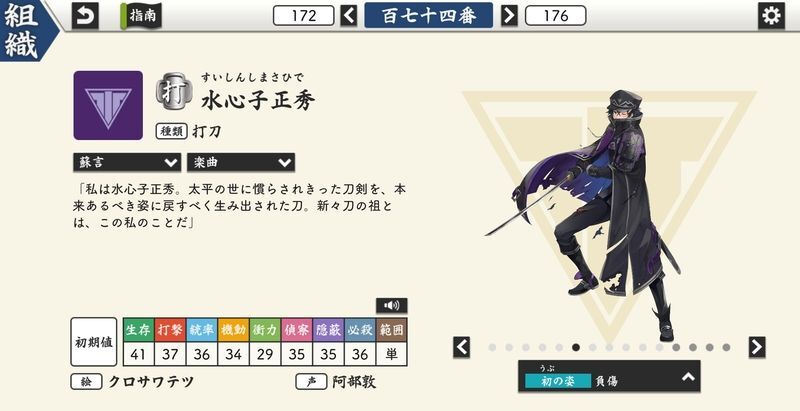Go to previous sword number arrow

[349, 16]
